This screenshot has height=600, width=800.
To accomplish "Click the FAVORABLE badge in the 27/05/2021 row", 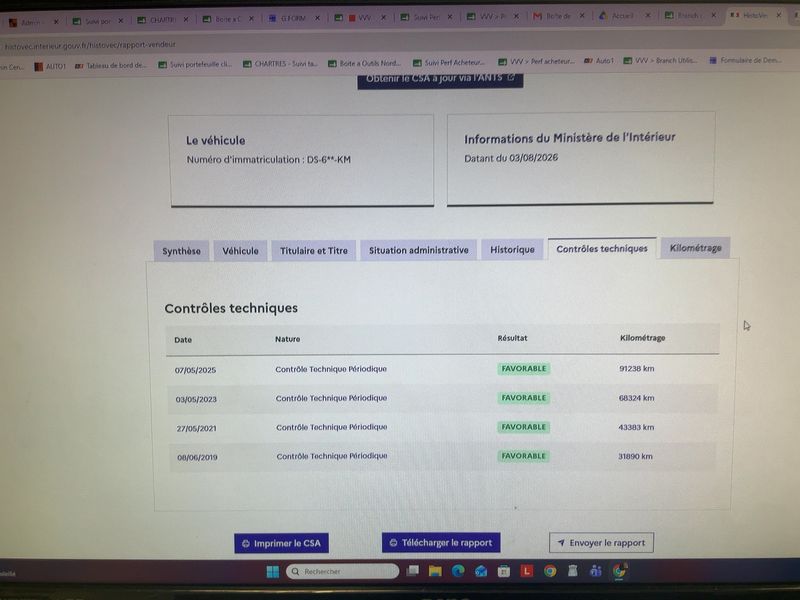I will click(x=523, y=427).
